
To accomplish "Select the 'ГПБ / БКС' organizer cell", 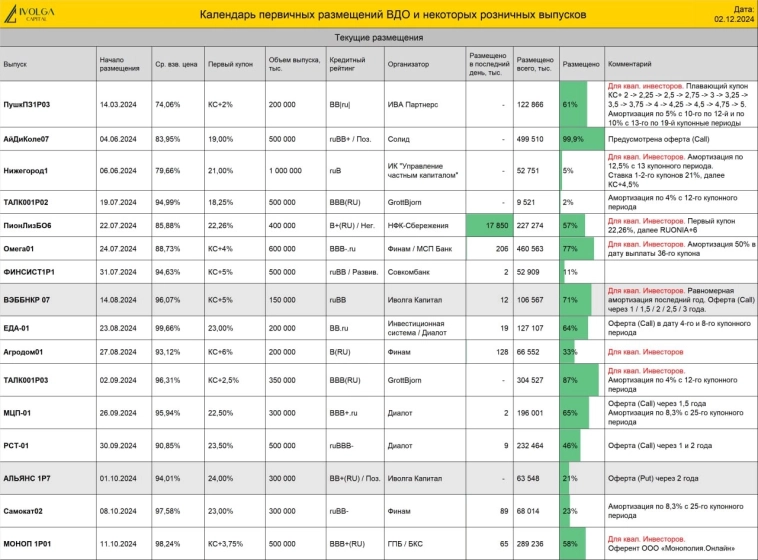I will point(404,543).
